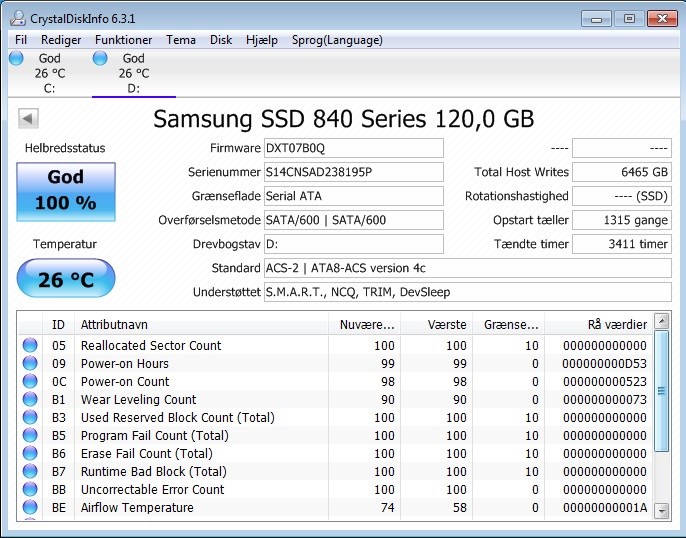The image size is (686, 538).
Task: Select the Reallocated Sector Count attribute name
Action: 151,346
